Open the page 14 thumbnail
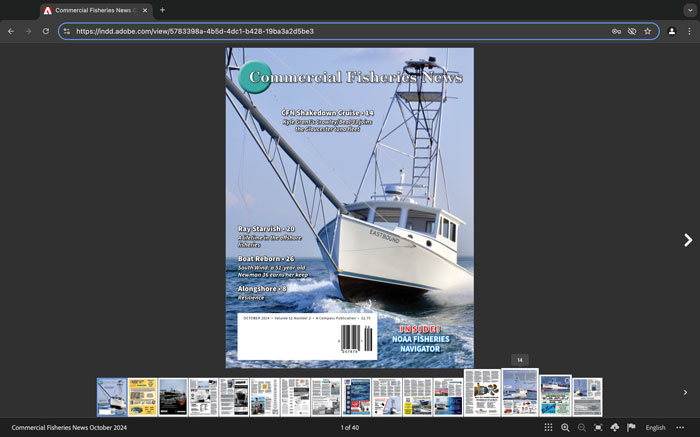Viewport: 700px width, 437px height. pos(520,392)
